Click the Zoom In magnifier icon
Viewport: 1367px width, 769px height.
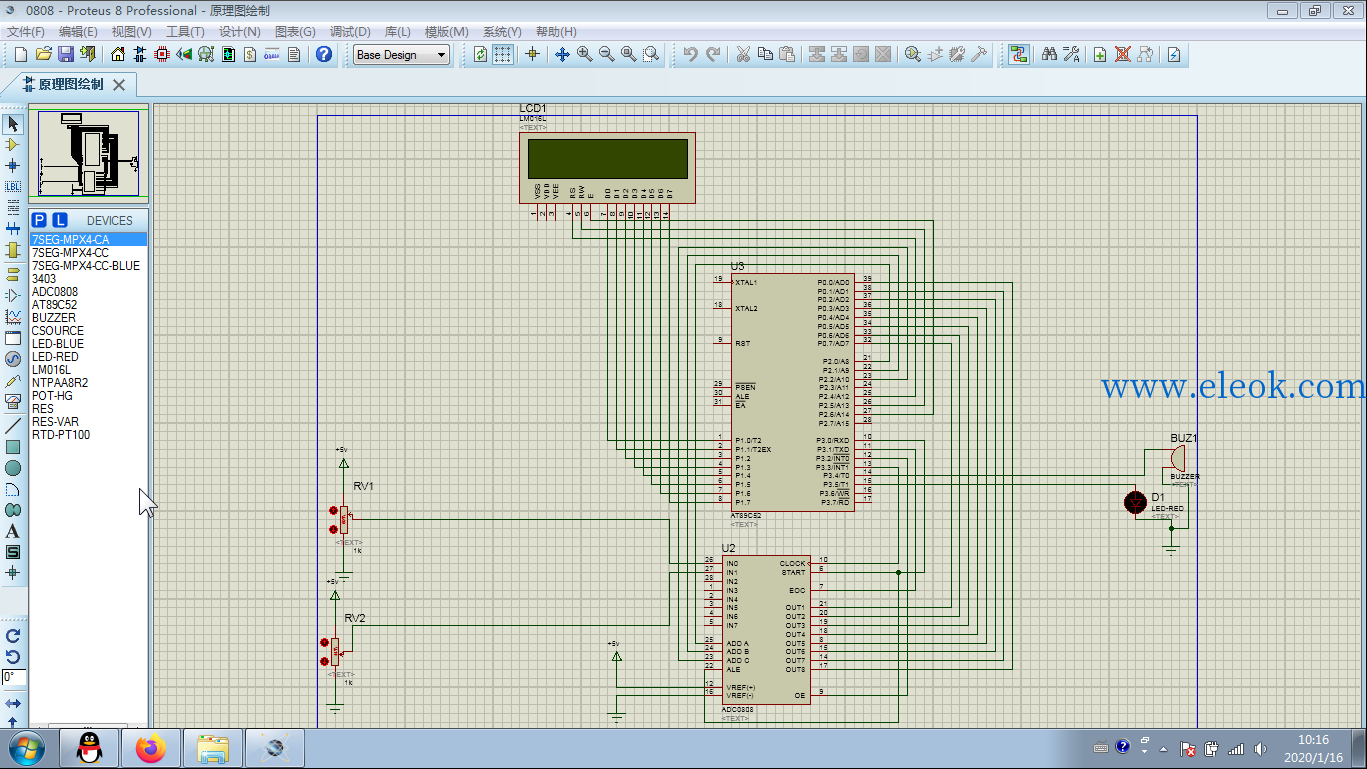pyautogui.click(x=584, y=54)
